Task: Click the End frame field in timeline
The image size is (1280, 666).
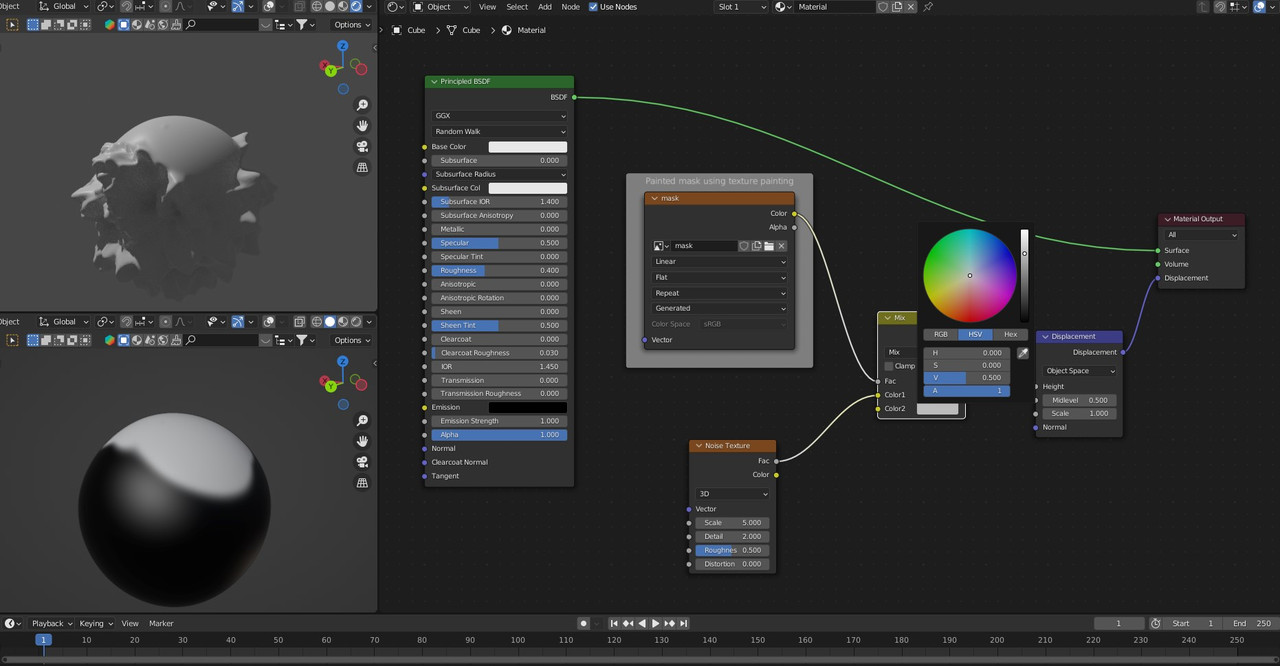Action: 1252,624
